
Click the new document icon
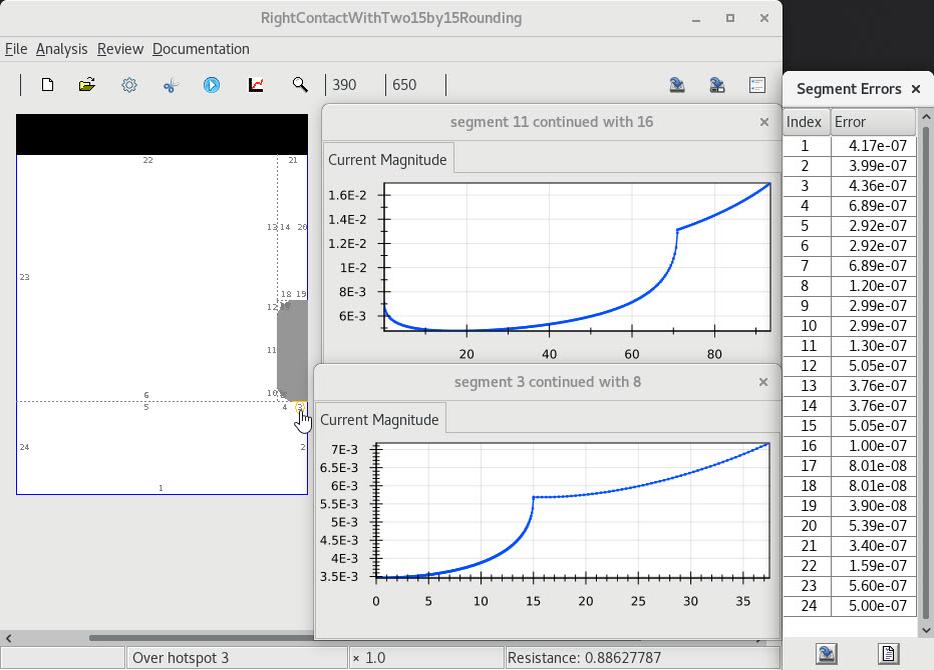pos(47,85)
